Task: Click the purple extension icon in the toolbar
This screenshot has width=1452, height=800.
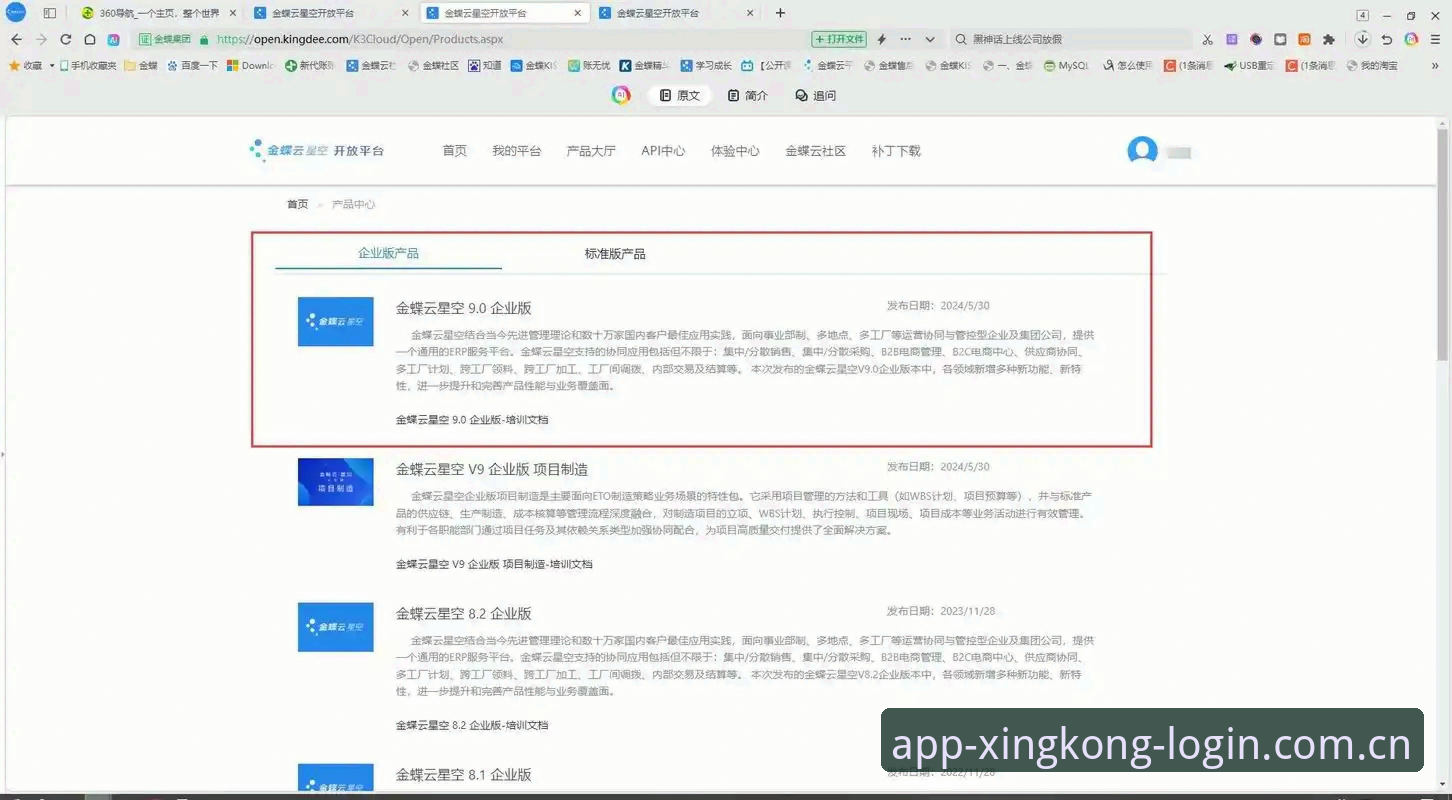Action: (1231, 39)
